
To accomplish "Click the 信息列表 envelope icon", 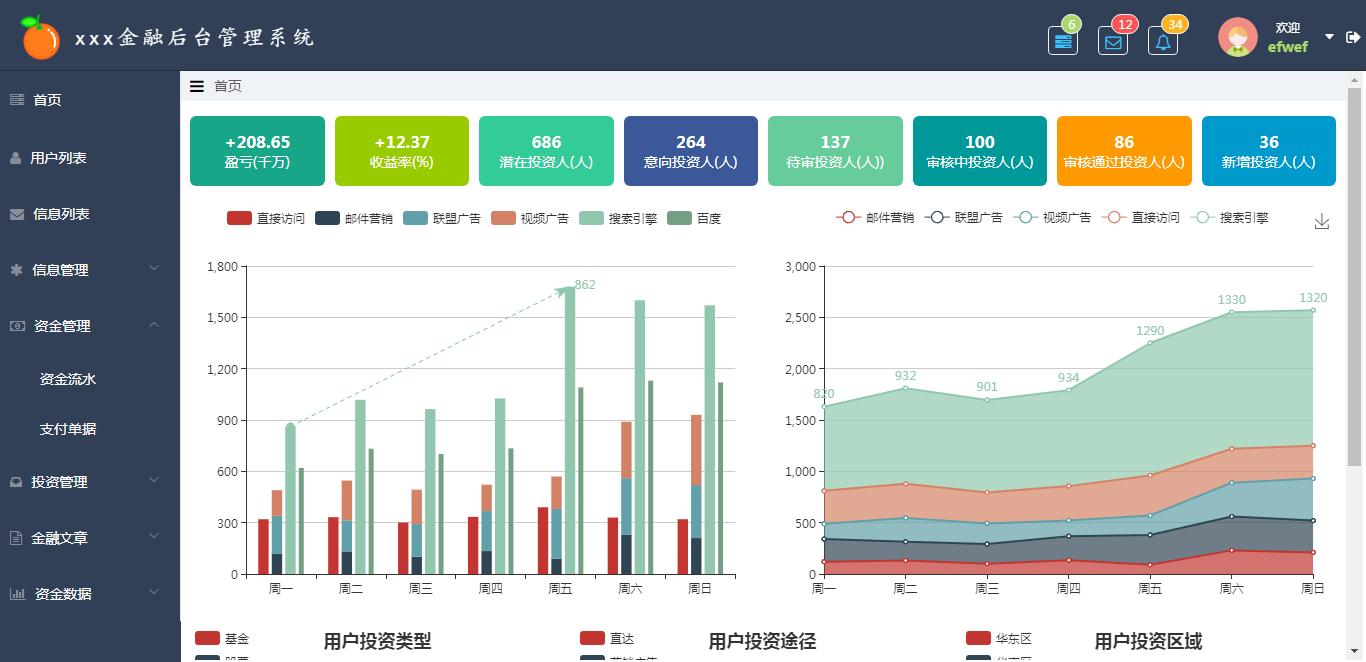I will pos(16,214).
